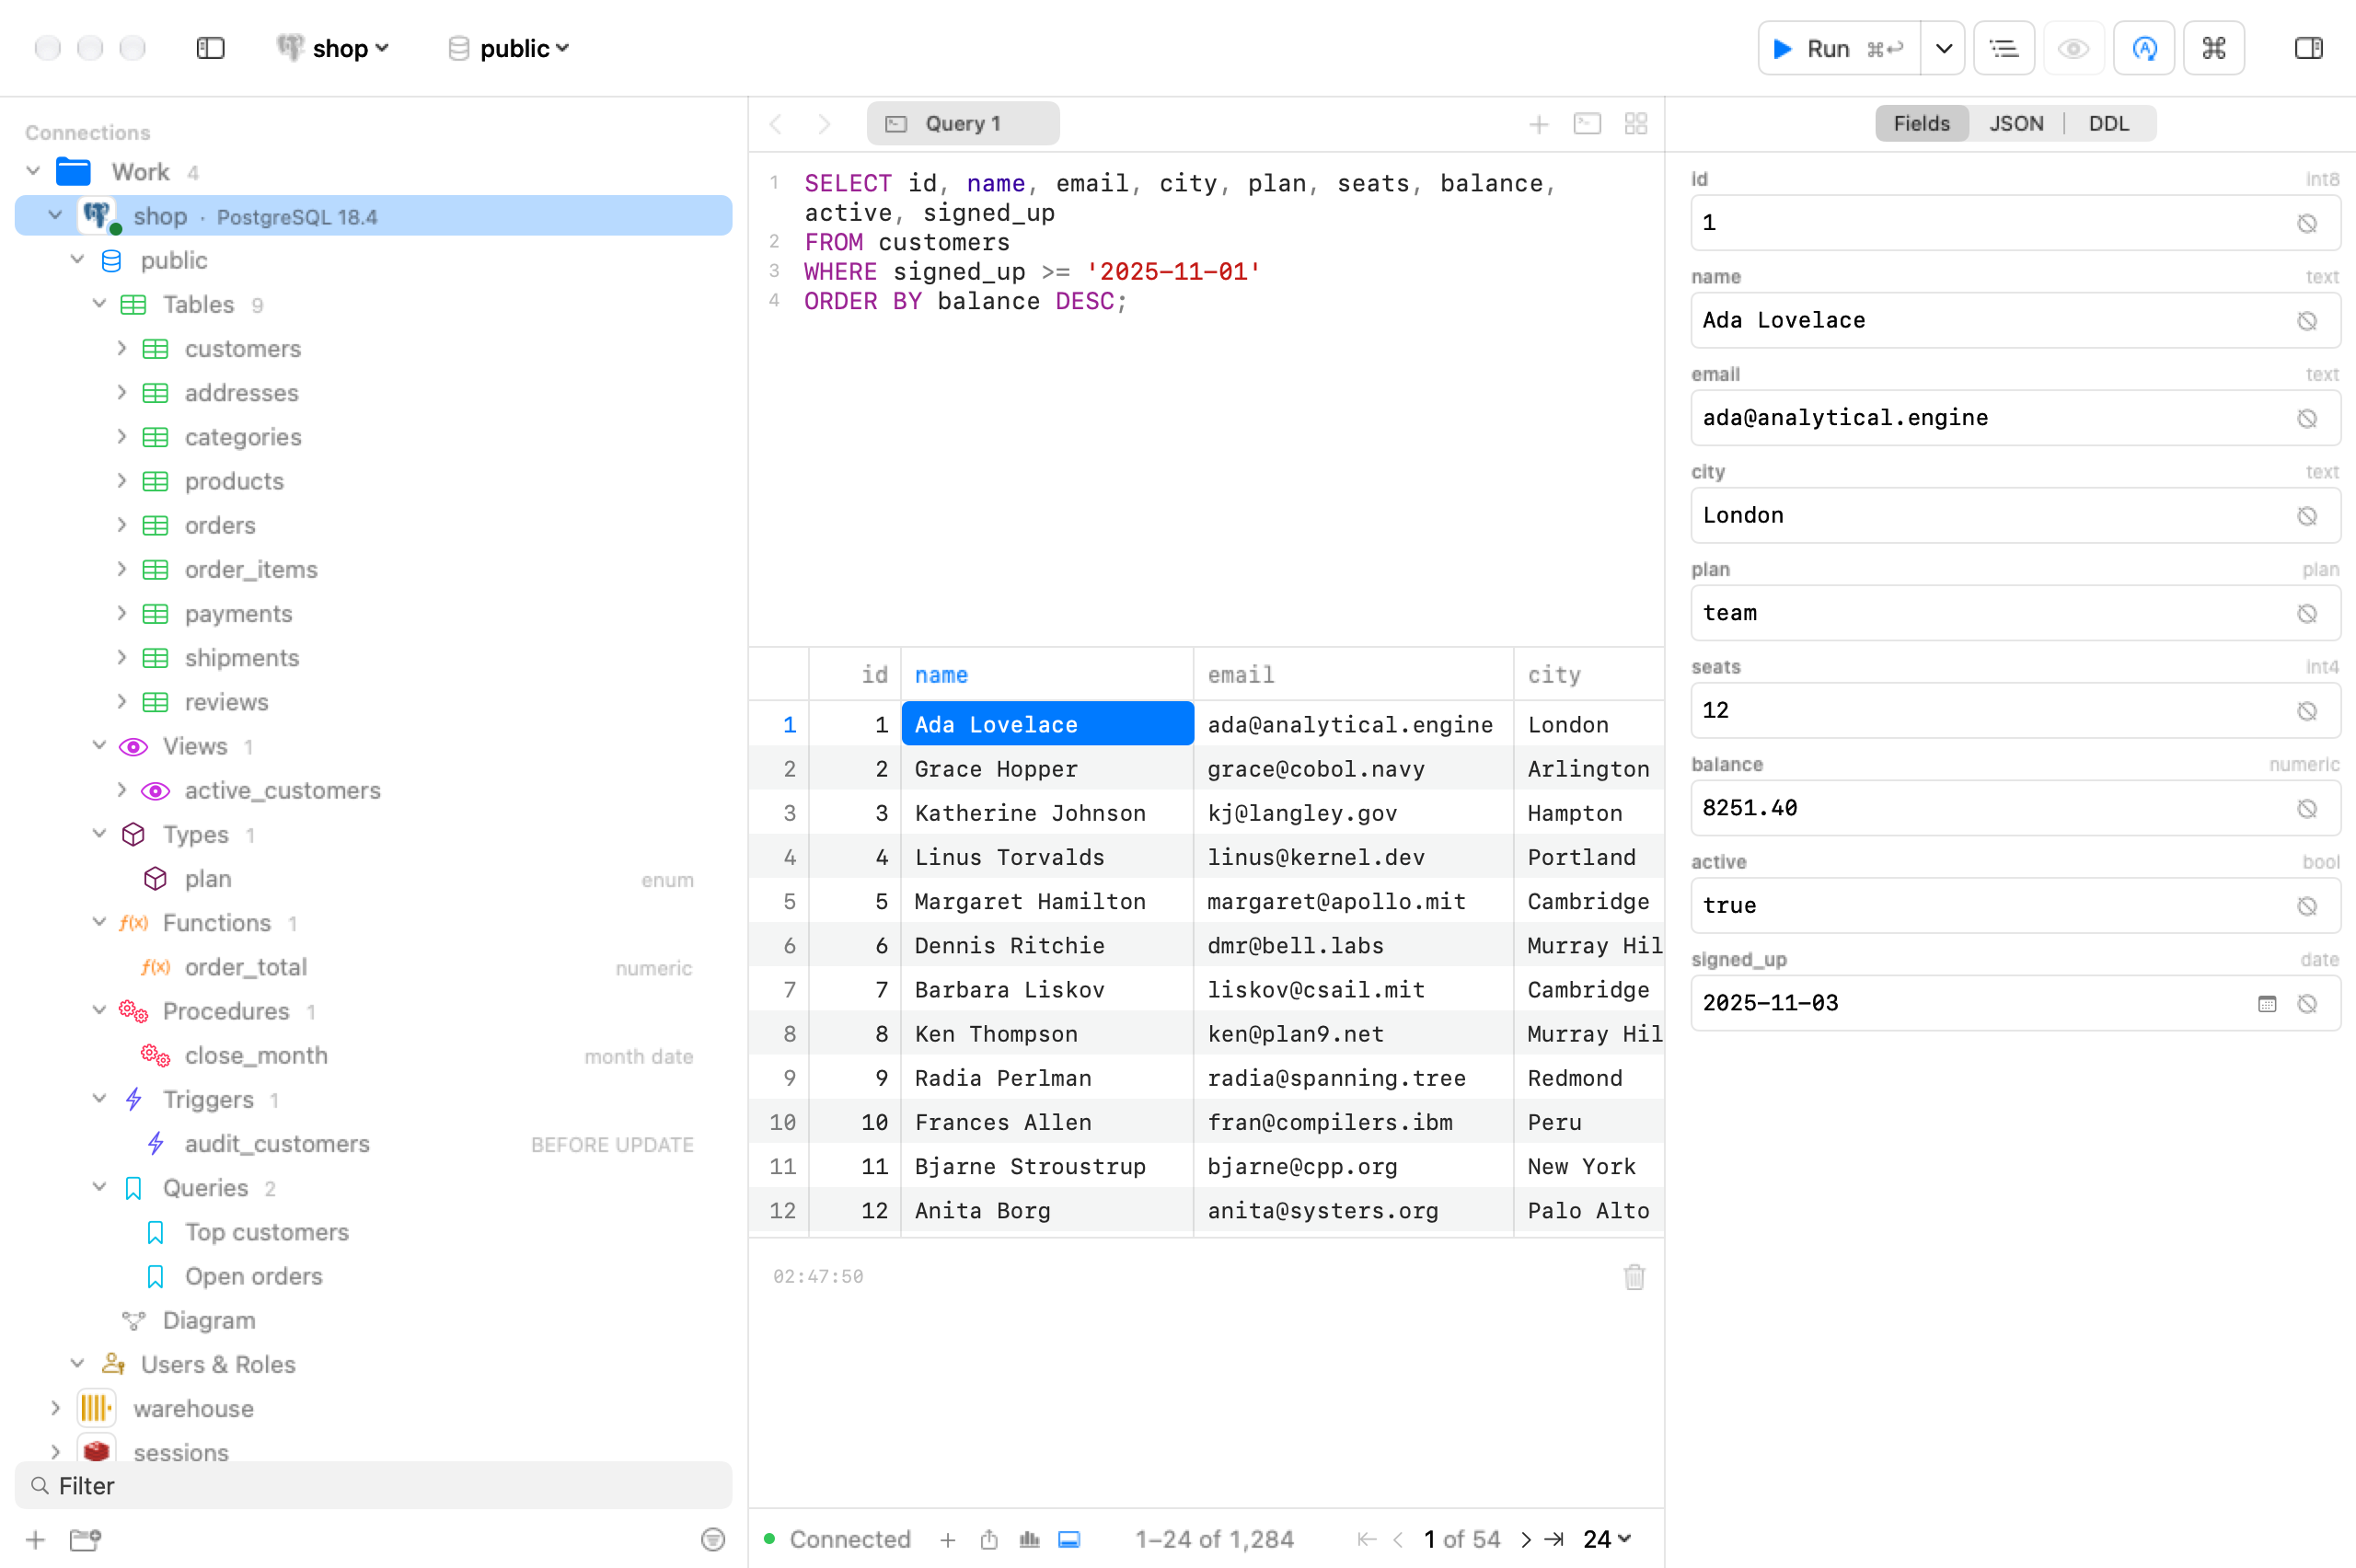Click the Filter search field
Image resolution: width=2356 pixels, height=1568 pixels.
[x=373, y=1485]
